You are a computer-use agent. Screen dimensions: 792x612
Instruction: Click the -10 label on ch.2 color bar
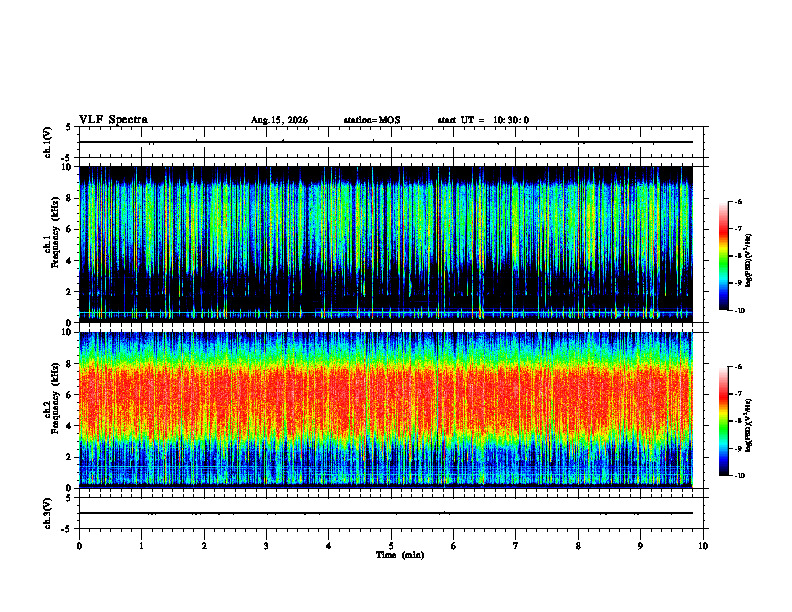point(740,476)
